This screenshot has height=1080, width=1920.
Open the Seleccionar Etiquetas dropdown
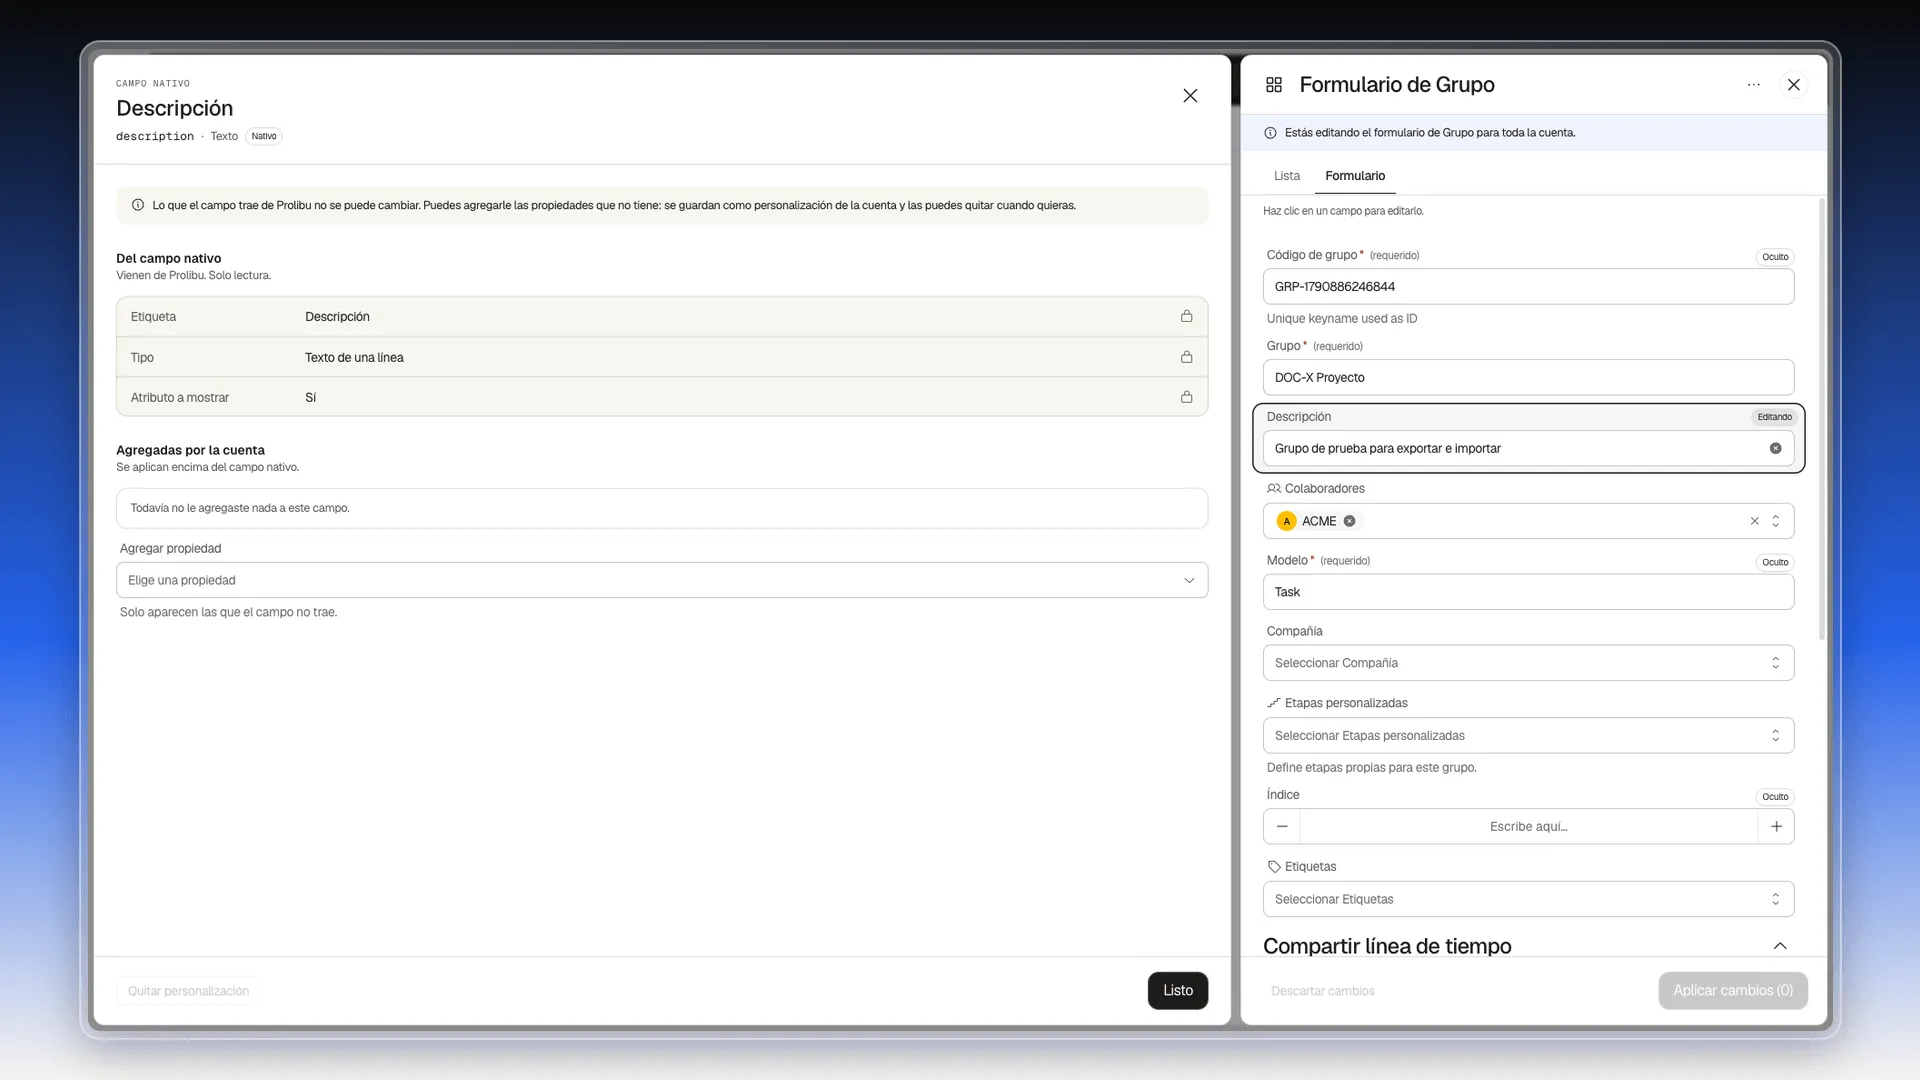(x=1528, y=899)
